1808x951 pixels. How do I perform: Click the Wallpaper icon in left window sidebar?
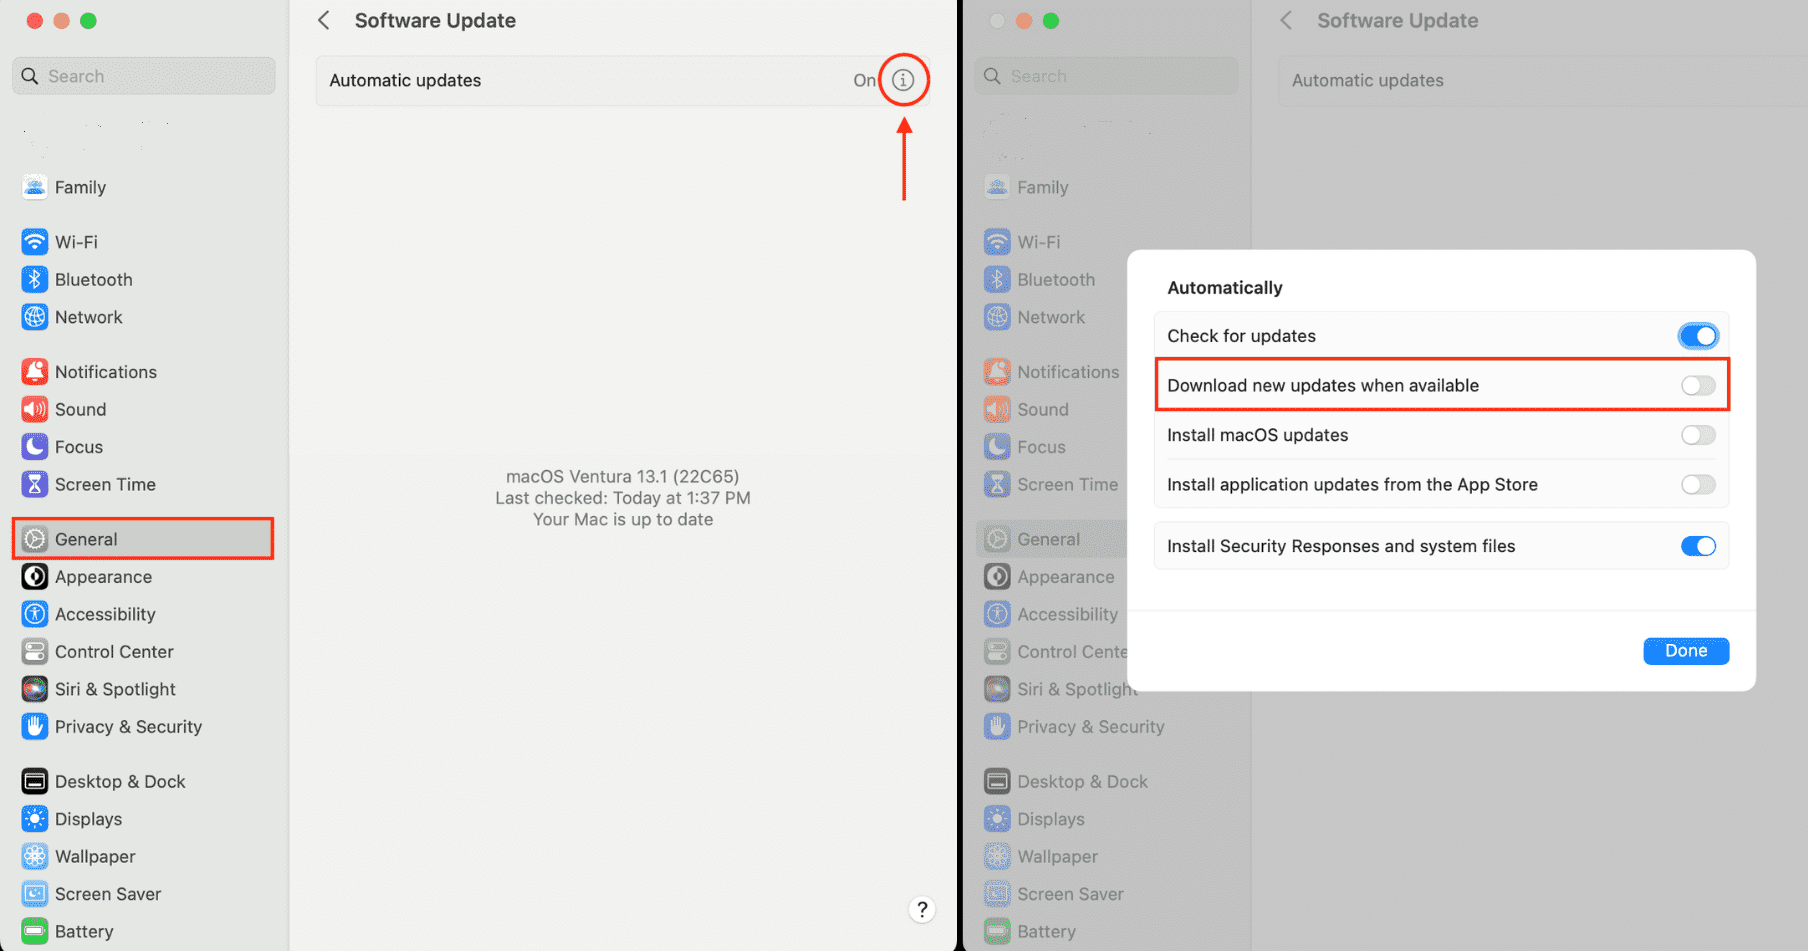tap(35, 857)
